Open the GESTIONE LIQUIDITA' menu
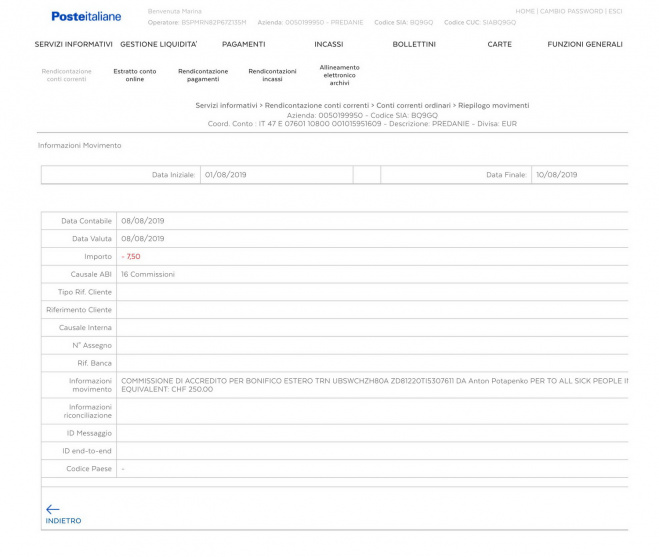This screenshot has width=659, height=557. pyautogui.click(x=159, y=44)
